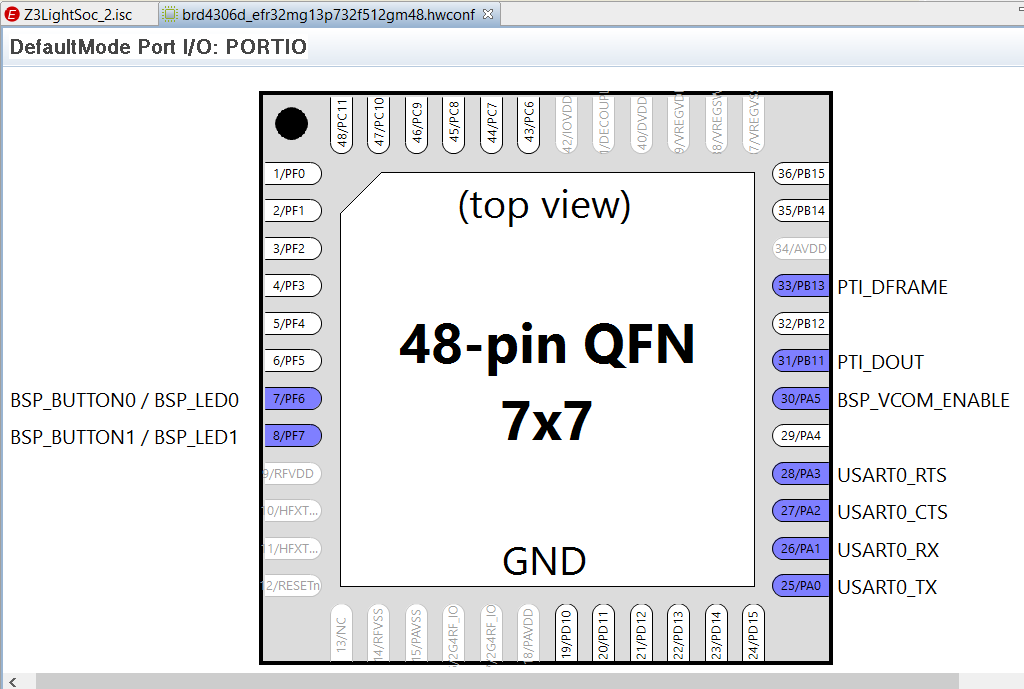The image size is (1024, 689).
Task: Click pin 36/PB15
Action: pyautogui.click(x=801, y=174)
